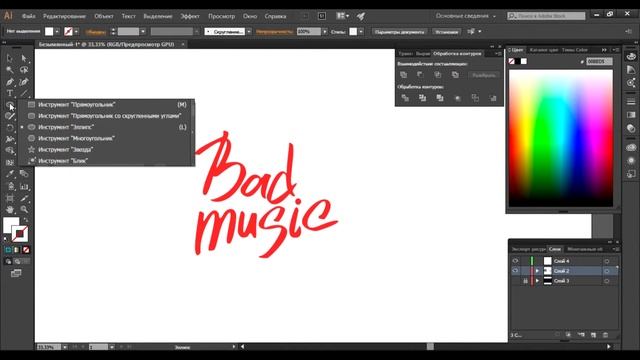Click target circle of layer Слой 3
Viewport: 640px width, 360px height.
pos(607,281)
